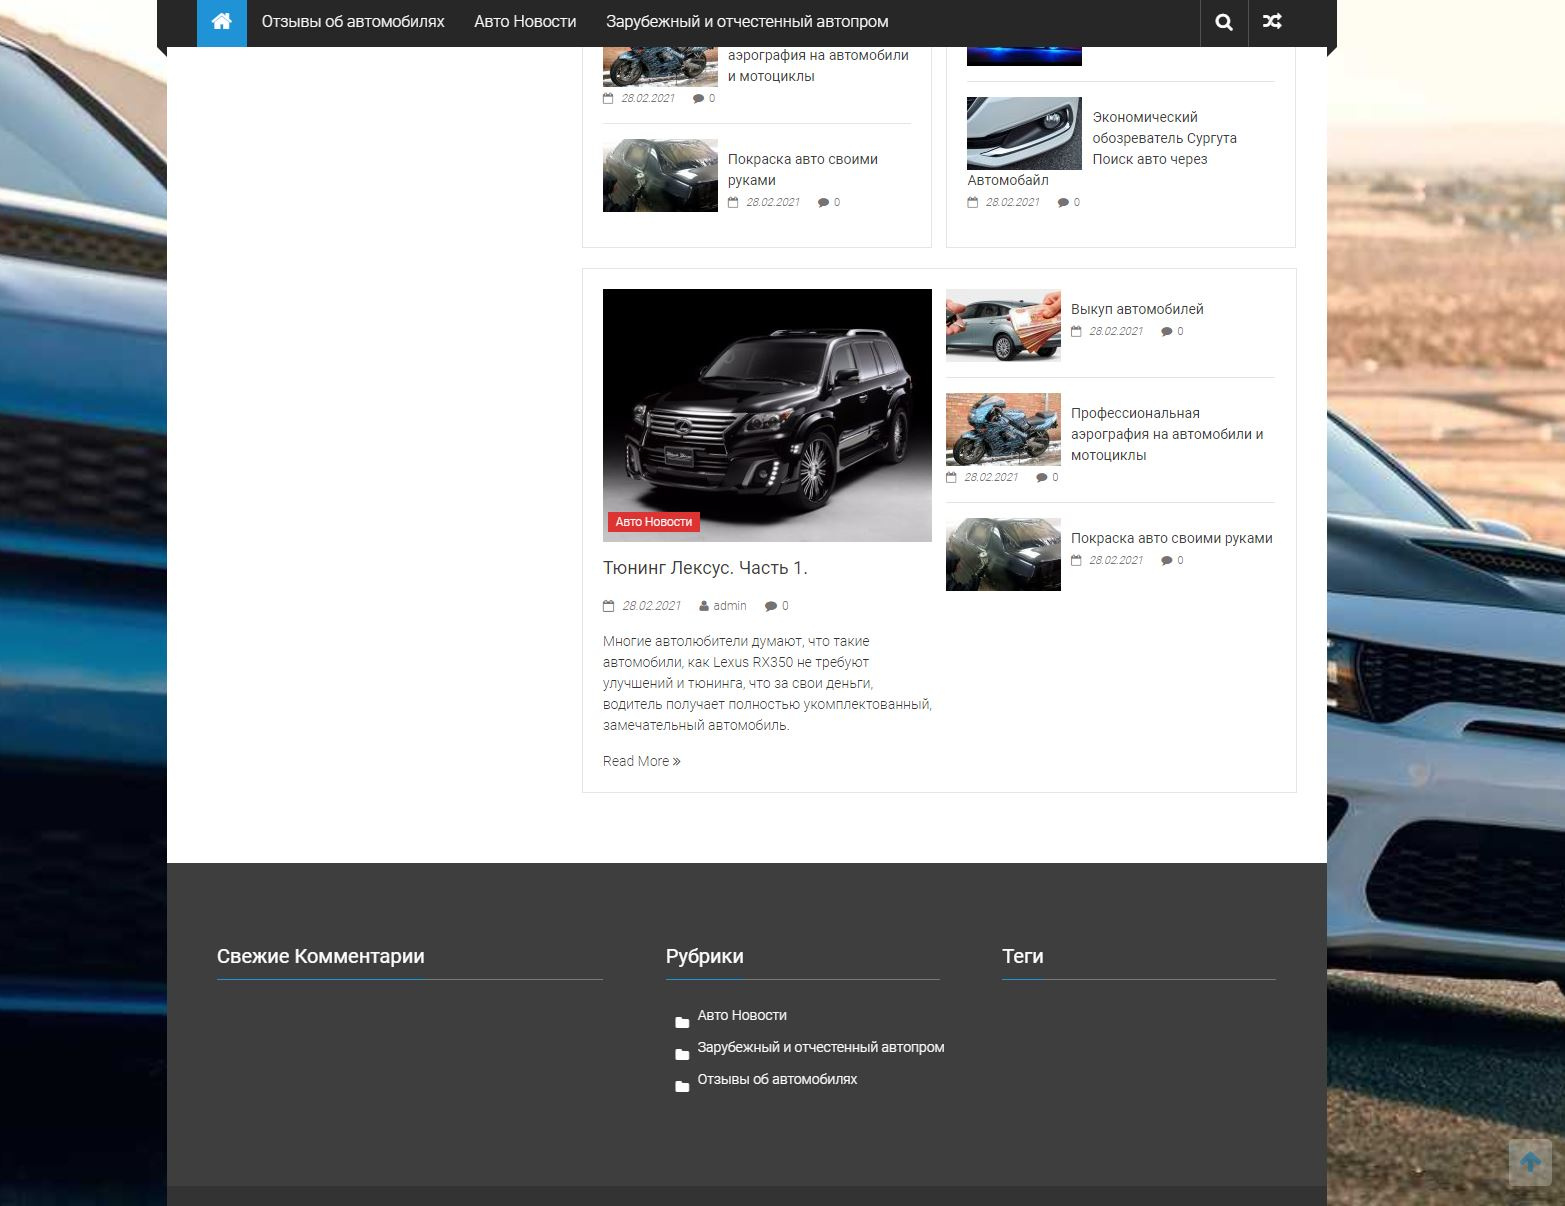
Task: Open Авто Новости in top navigation
Action: 525,22
